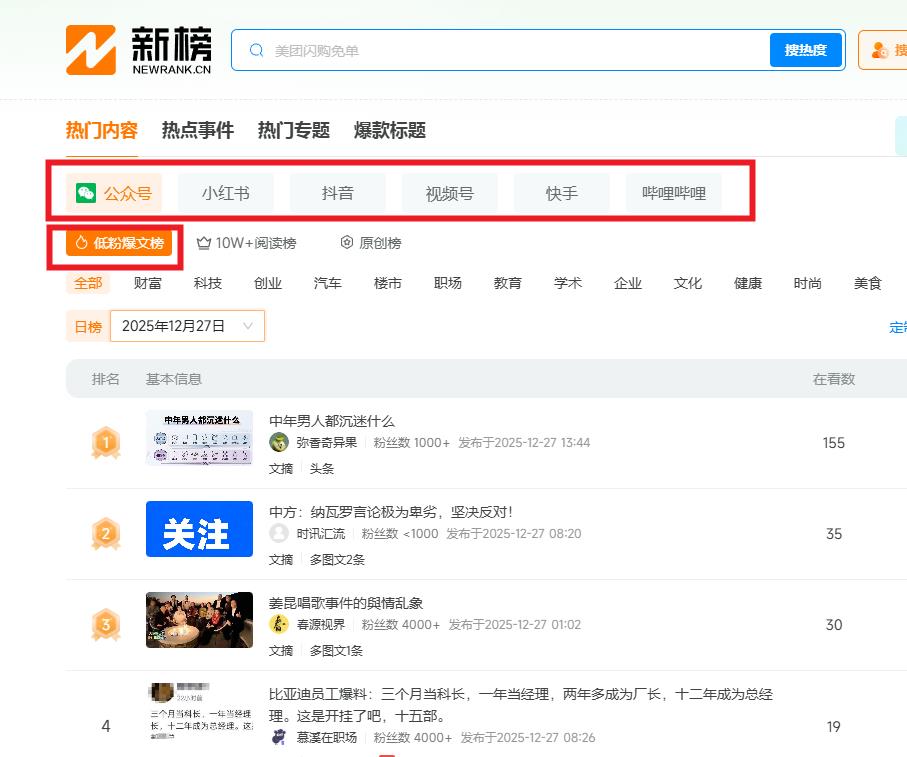Filter by 健康 category

[x=748, y=283]
